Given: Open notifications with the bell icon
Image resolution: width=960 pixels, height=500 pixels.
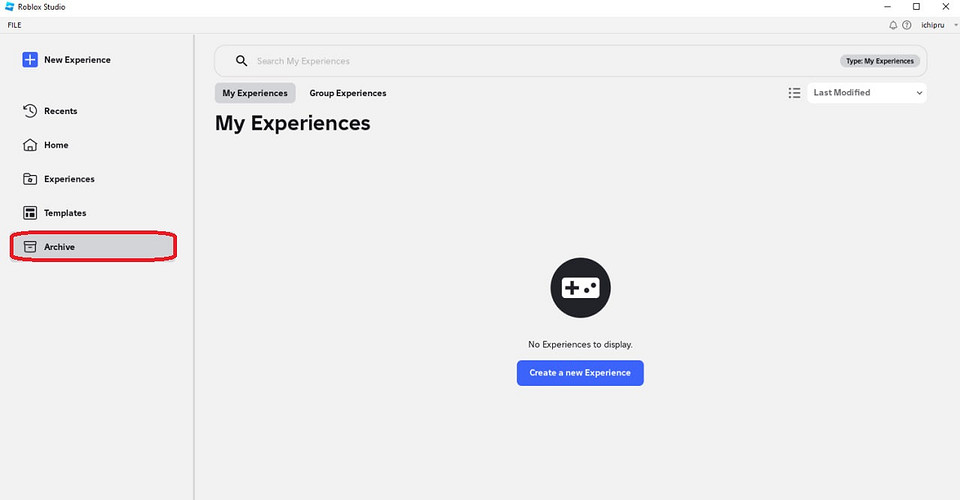Looking at the screenshot, I should point(893,25).
